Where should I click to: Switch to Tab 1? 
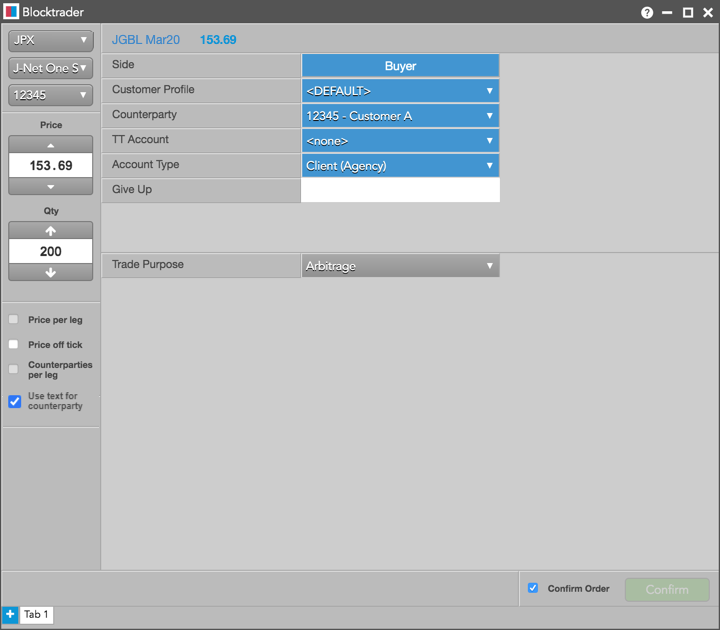36,615
